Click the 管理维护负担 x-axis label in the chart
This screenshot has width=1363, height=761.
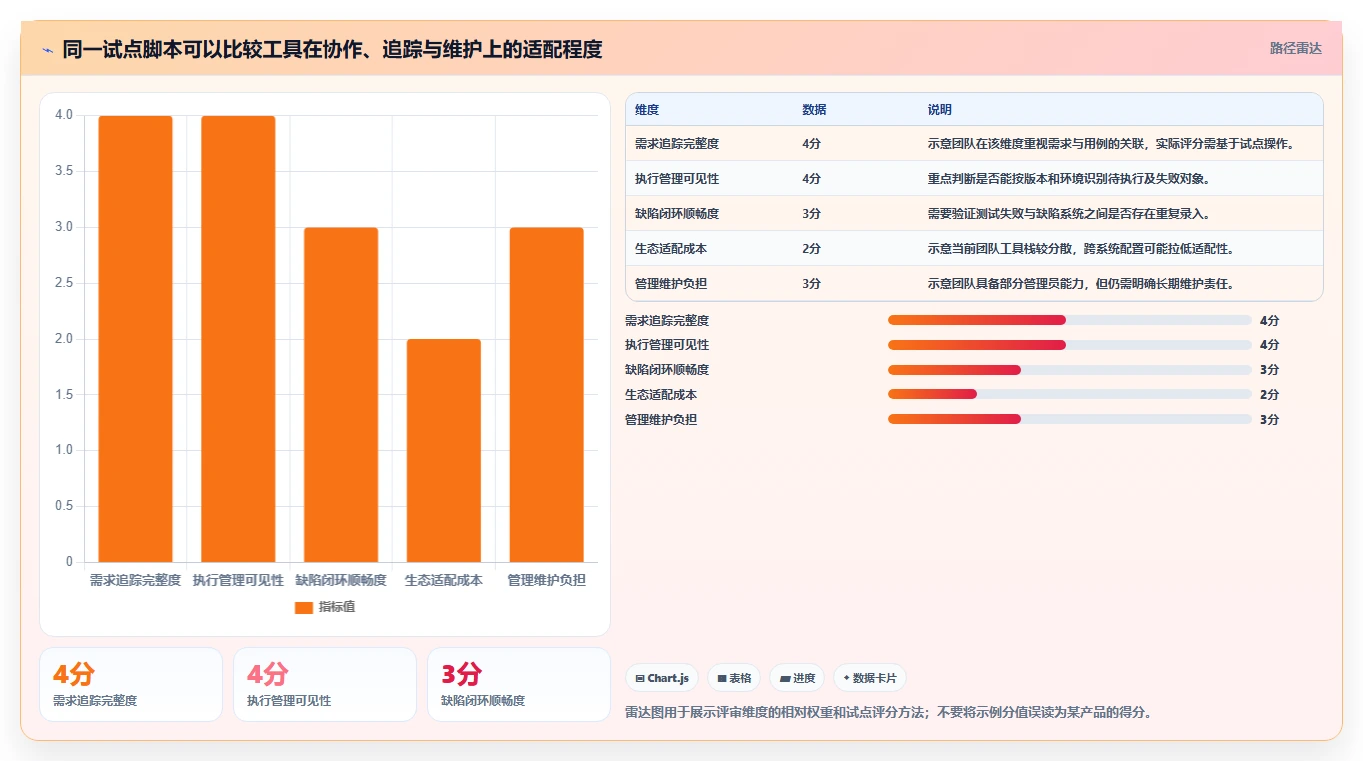[546, 580]
